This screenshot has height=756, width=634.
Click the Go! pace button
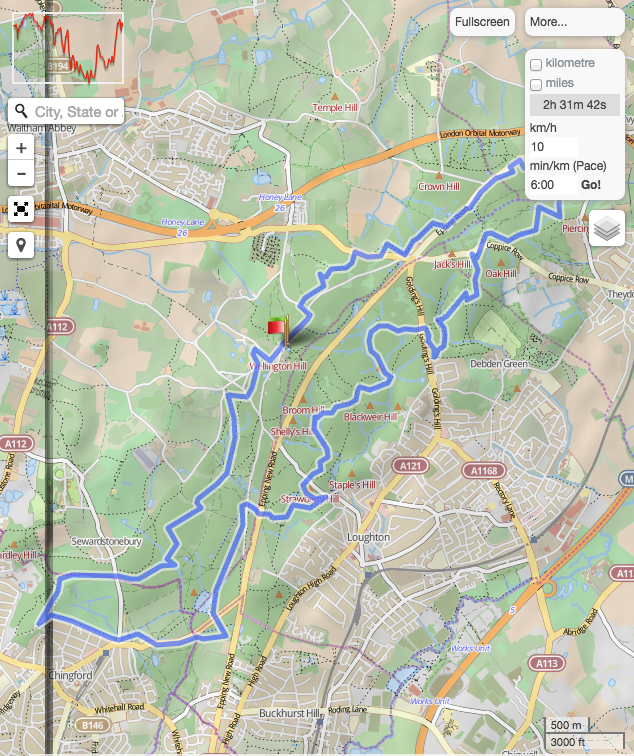coord(591,185)
